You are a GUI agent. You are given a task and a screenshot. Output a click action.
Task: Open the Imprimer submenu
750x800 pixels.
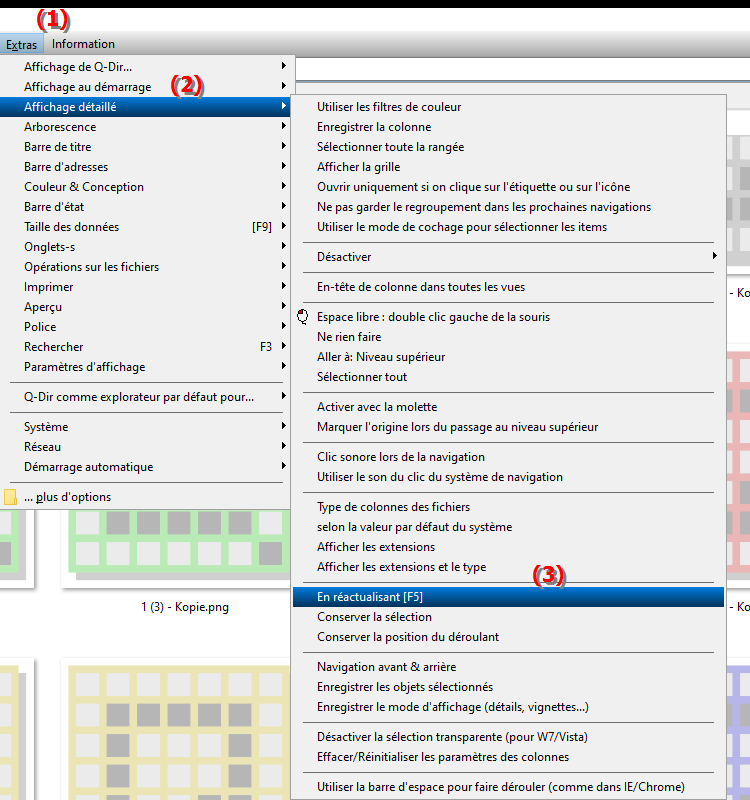(x=147, y=287)
